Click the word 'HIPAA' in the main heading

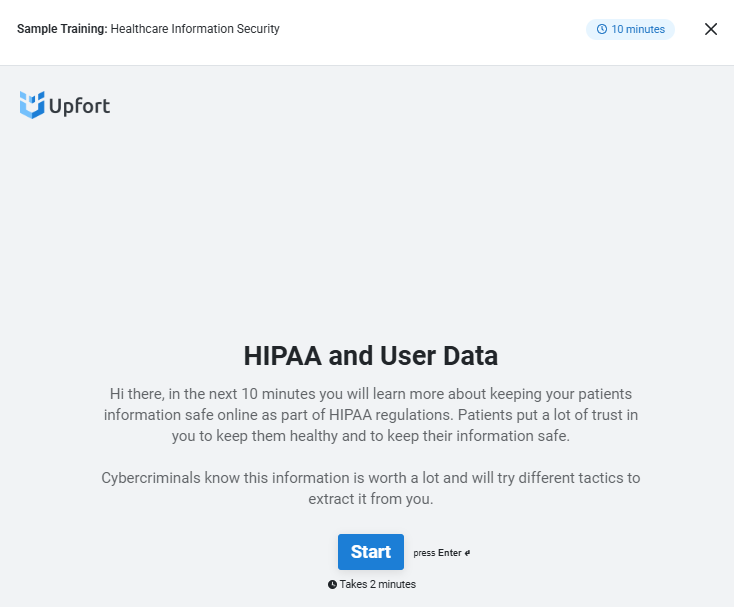pyautogui.click(x=283, y=355)
